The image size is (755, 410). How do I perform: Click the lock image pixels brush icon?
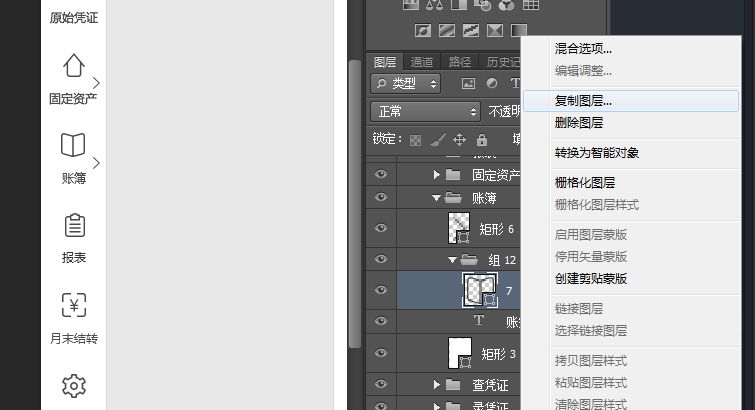(437, 140)
